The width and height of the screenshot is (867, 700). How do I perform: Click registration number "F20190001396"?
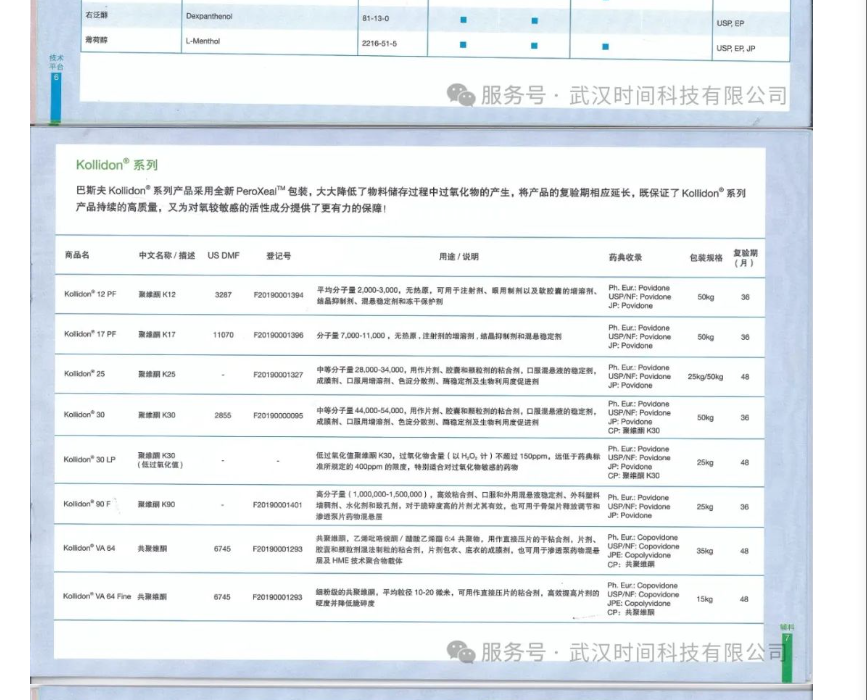click(279, 335)
